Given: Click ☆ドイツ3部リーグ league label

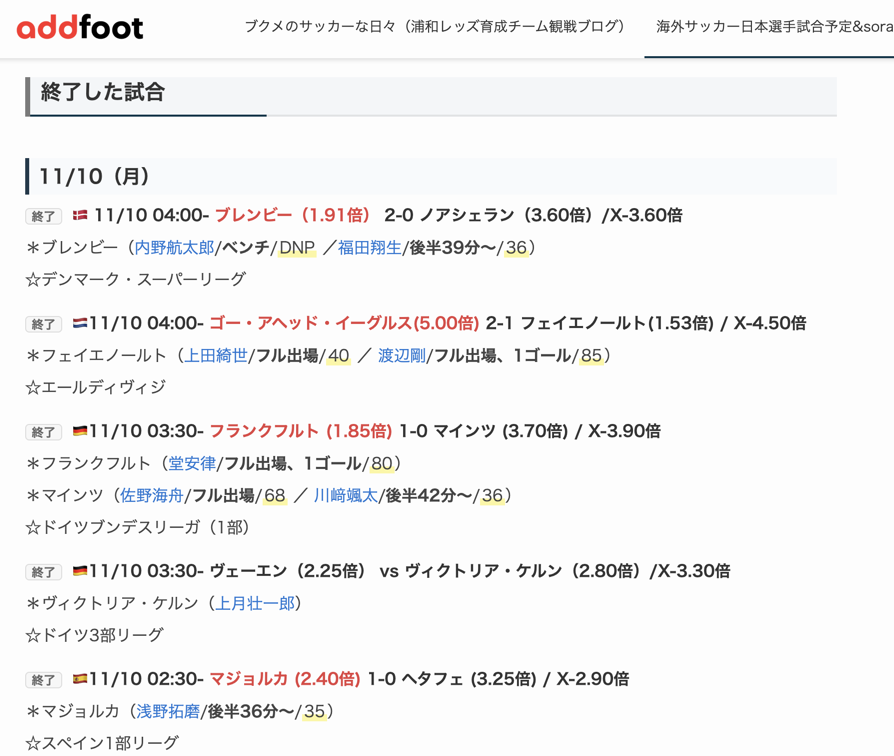Looking at the screenshot, I should coord(95,635).
